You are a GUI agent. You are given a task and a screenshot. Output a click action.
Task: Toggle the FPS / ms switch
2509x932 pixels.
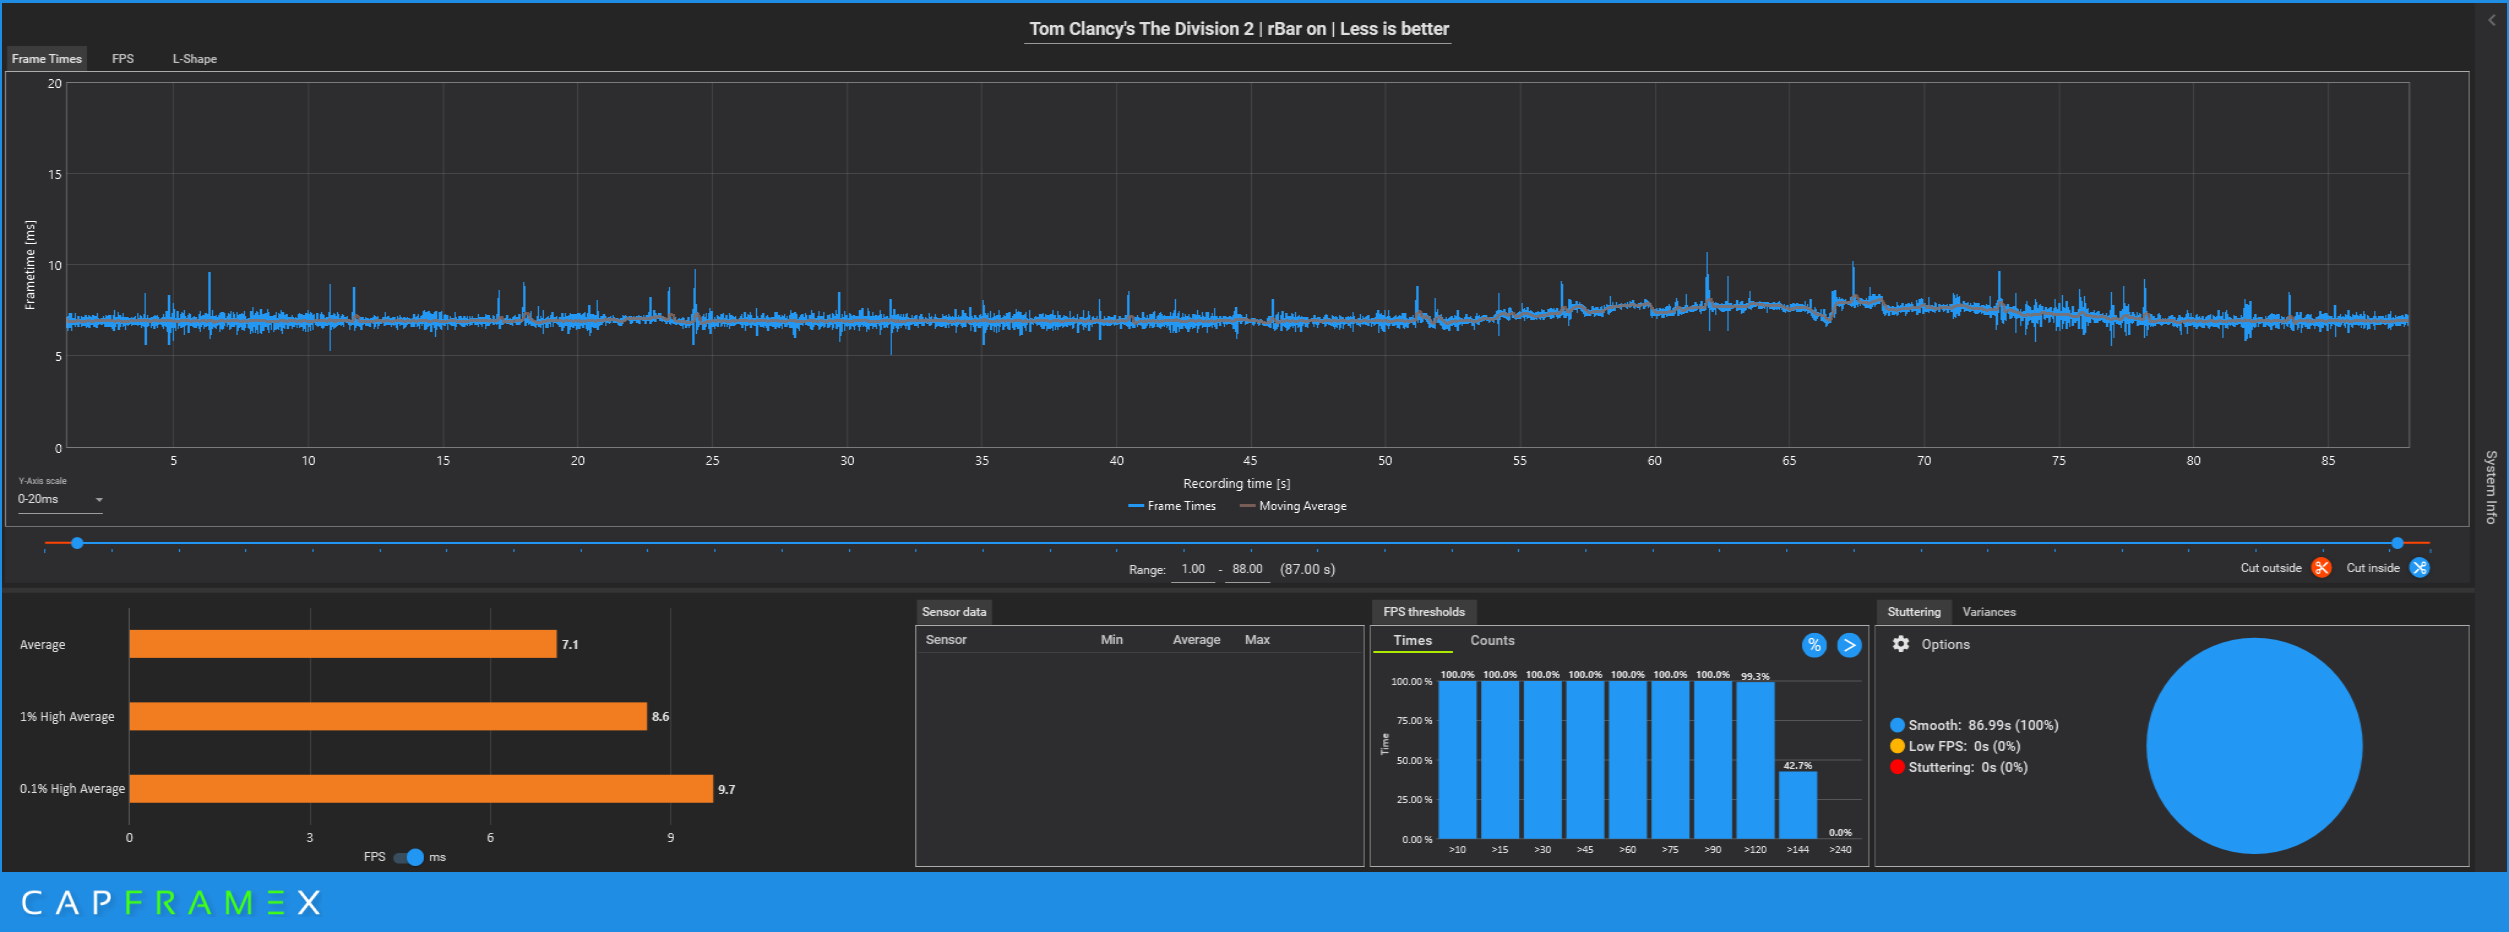[408, 857]
